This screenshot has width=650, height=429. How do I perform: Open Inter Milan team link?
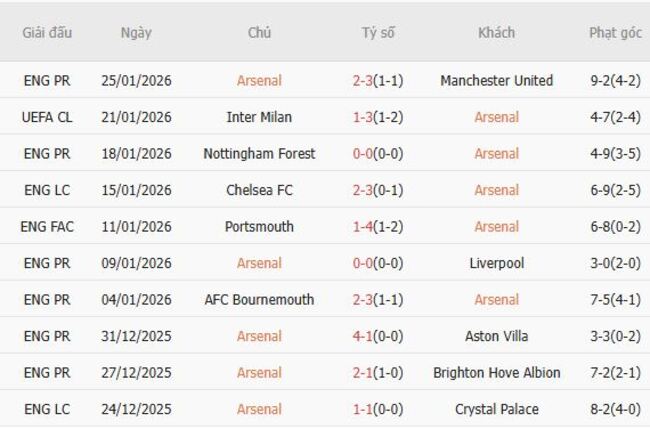259,117
